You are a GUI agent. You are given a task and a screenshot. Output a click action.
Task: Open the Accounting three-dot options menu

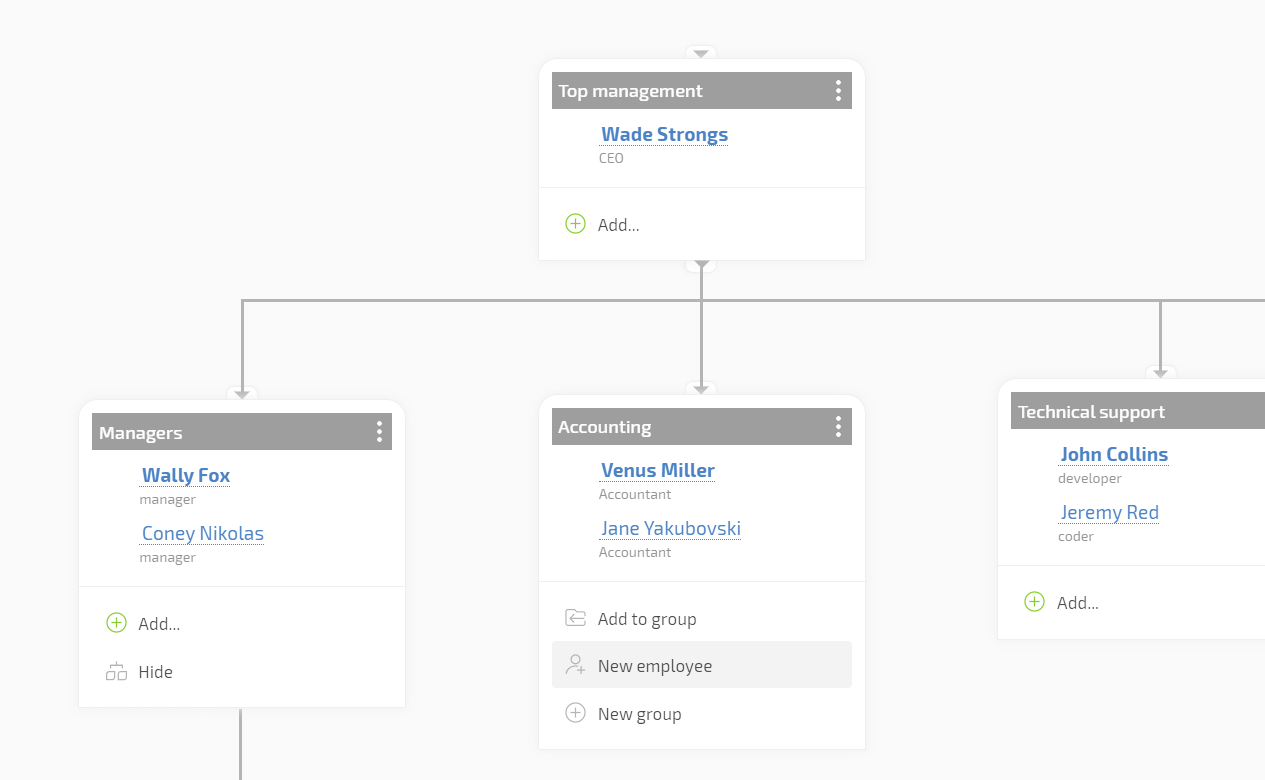(x=838, y=427)
